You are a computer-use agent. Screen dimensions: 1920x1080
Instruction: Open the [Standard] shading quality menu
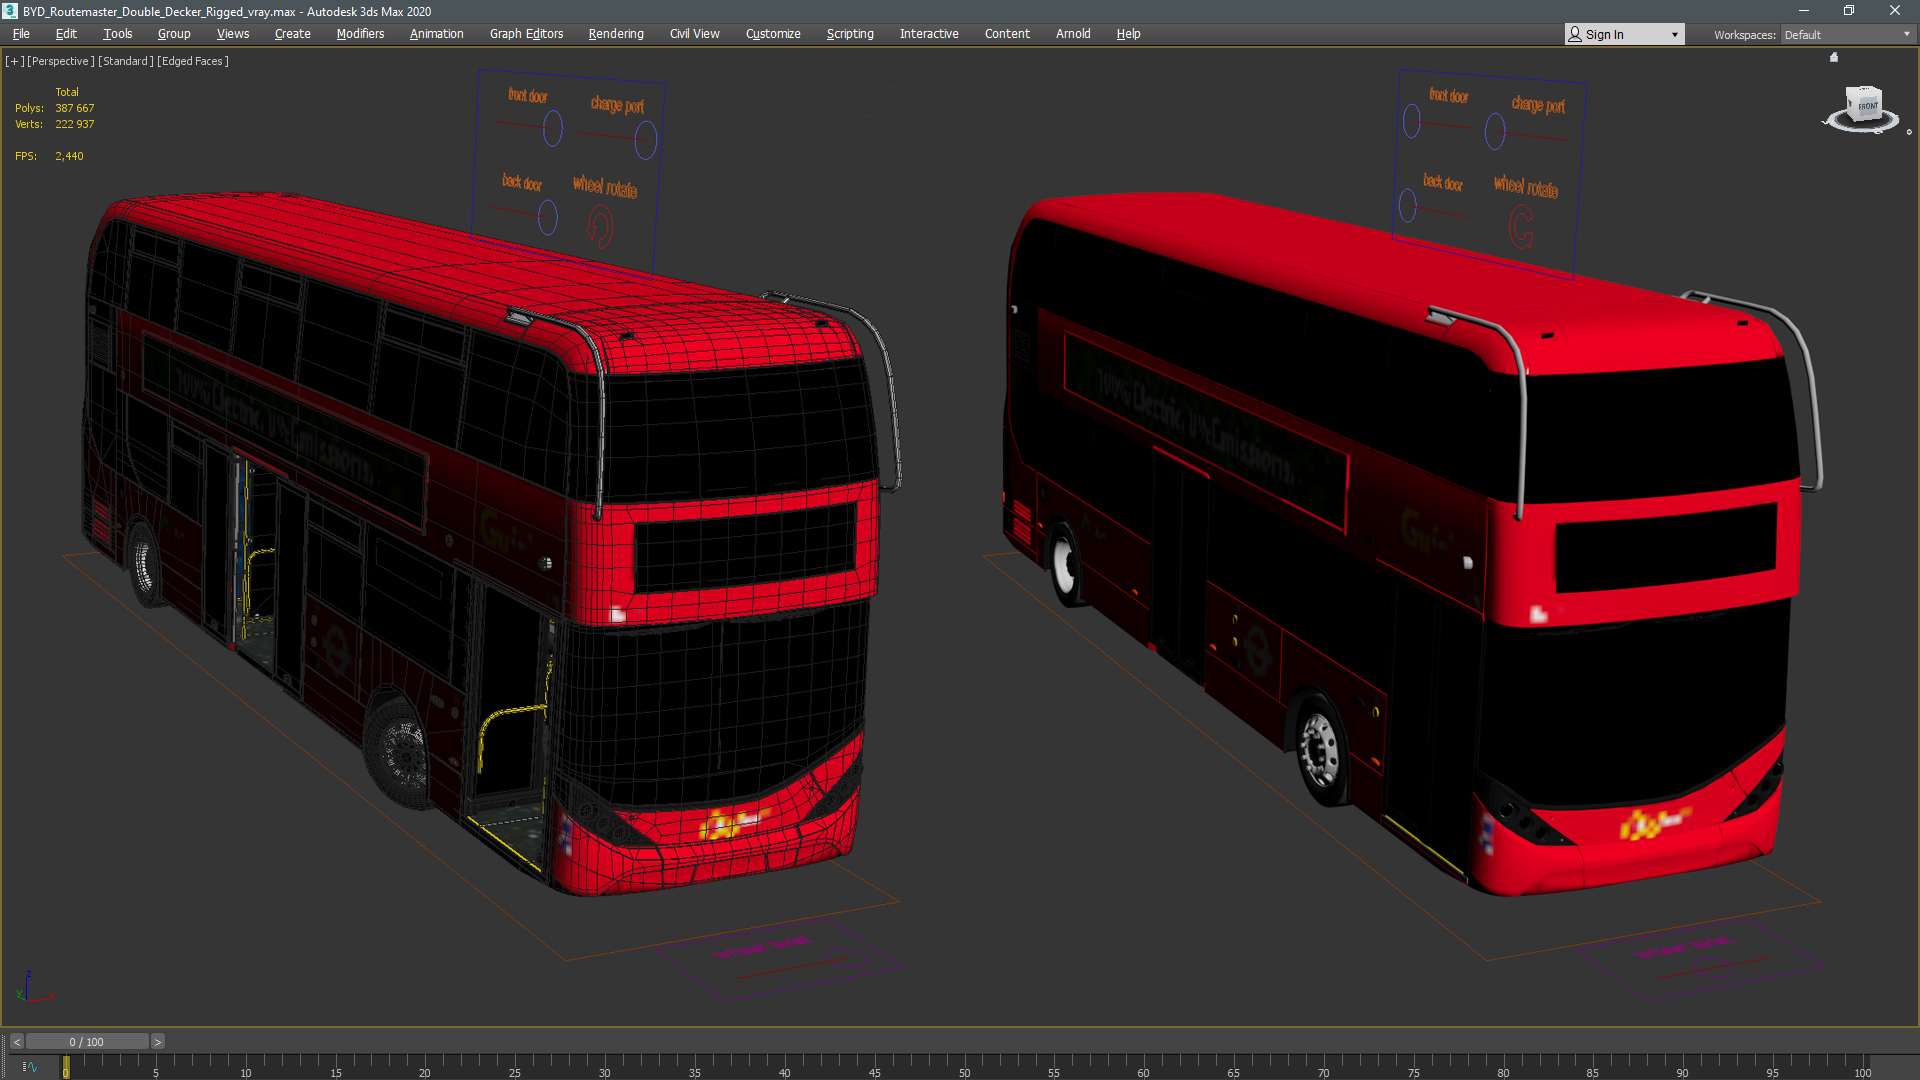point(126,61)
